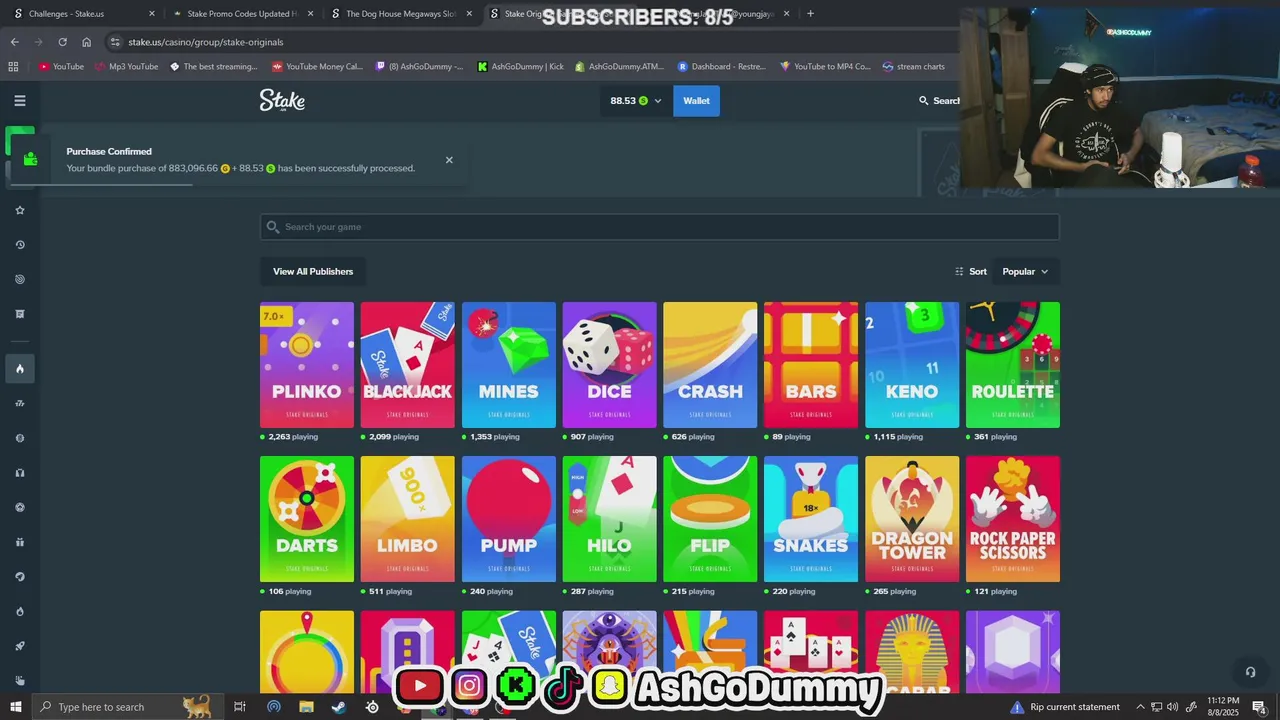Open the Mp3 YouTube bookmark

(126, 67)
